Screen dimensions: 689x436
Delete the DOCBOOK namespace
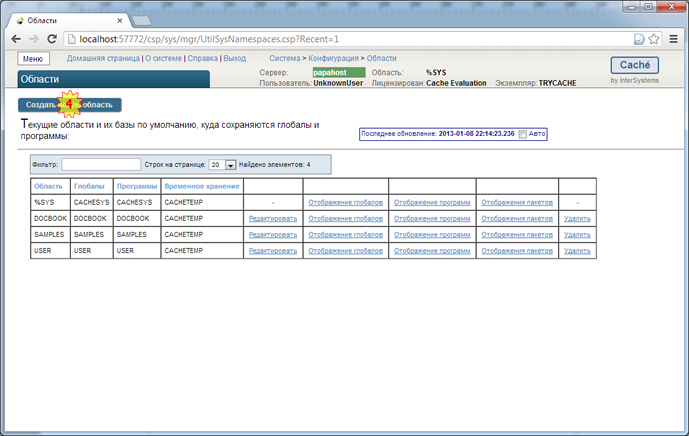pos(577,218)
